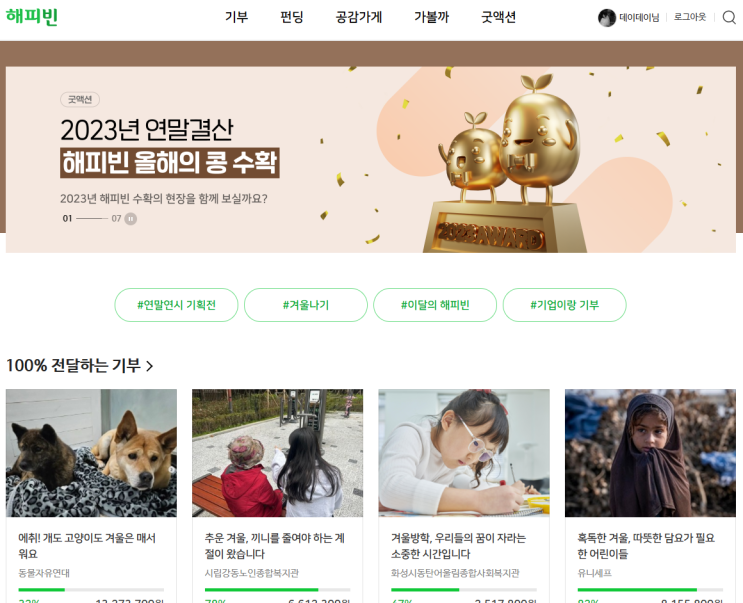Open the two dogs donation thumbnail
Image resolution: width=743 pixels, height=603 pixels.
[91, 453]
